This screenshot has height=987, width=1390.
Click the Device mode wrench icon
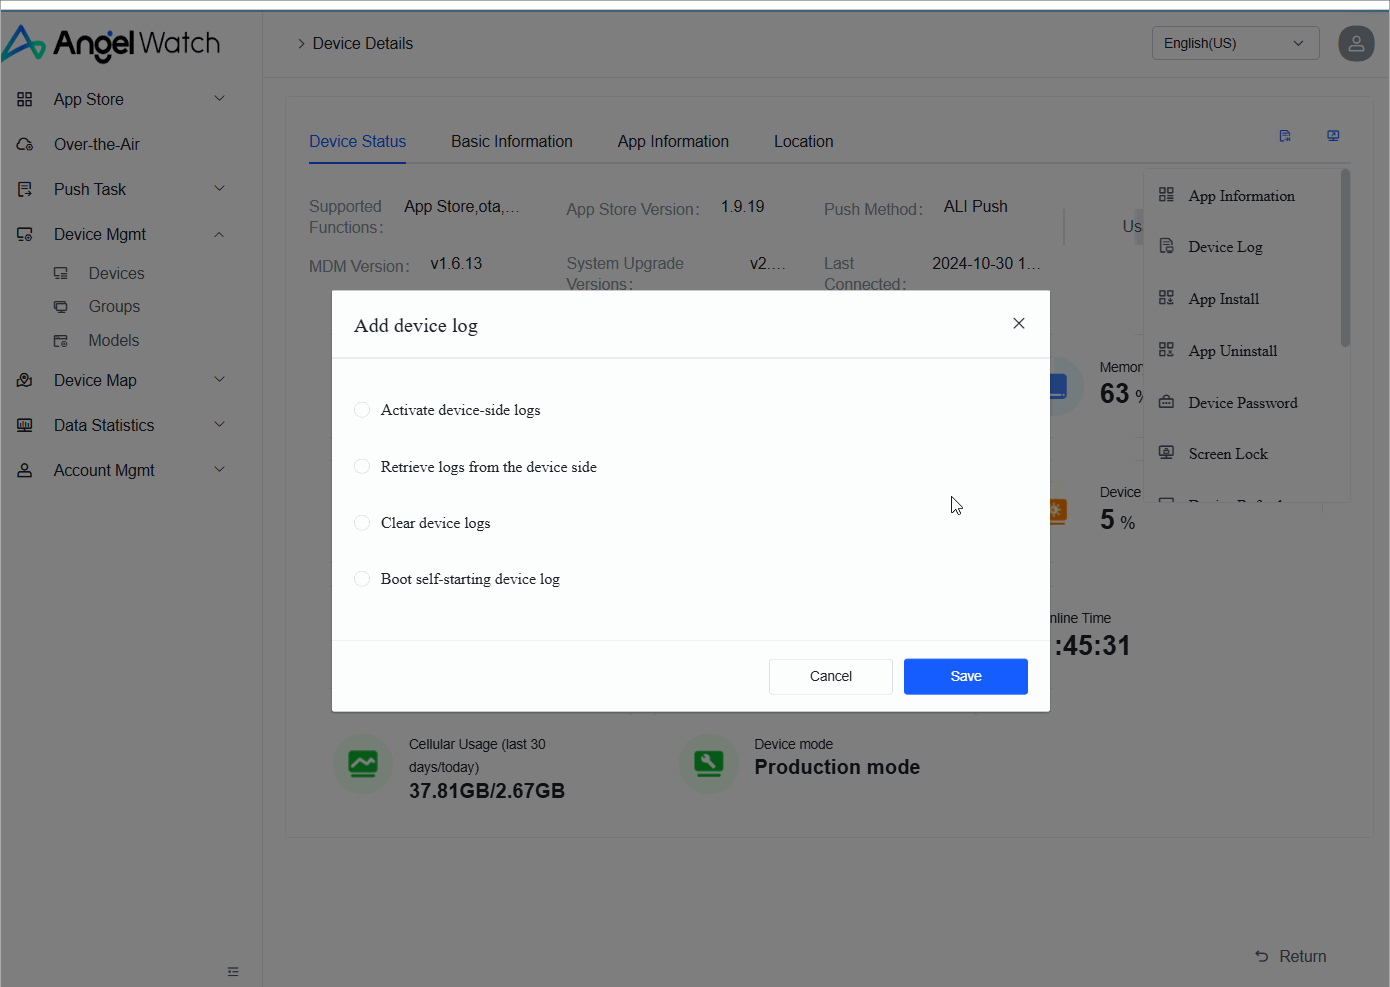(708, 765)
